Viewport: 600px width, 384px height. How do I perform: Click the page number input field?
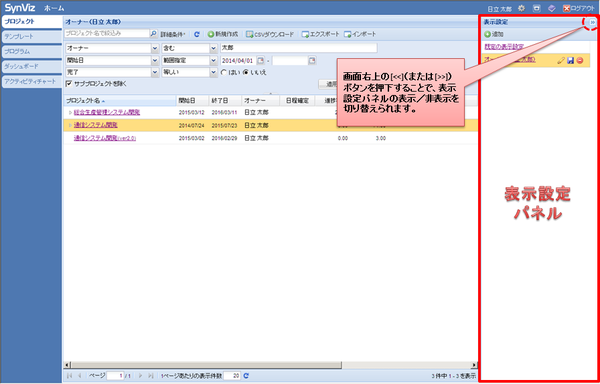click(116, 376)
